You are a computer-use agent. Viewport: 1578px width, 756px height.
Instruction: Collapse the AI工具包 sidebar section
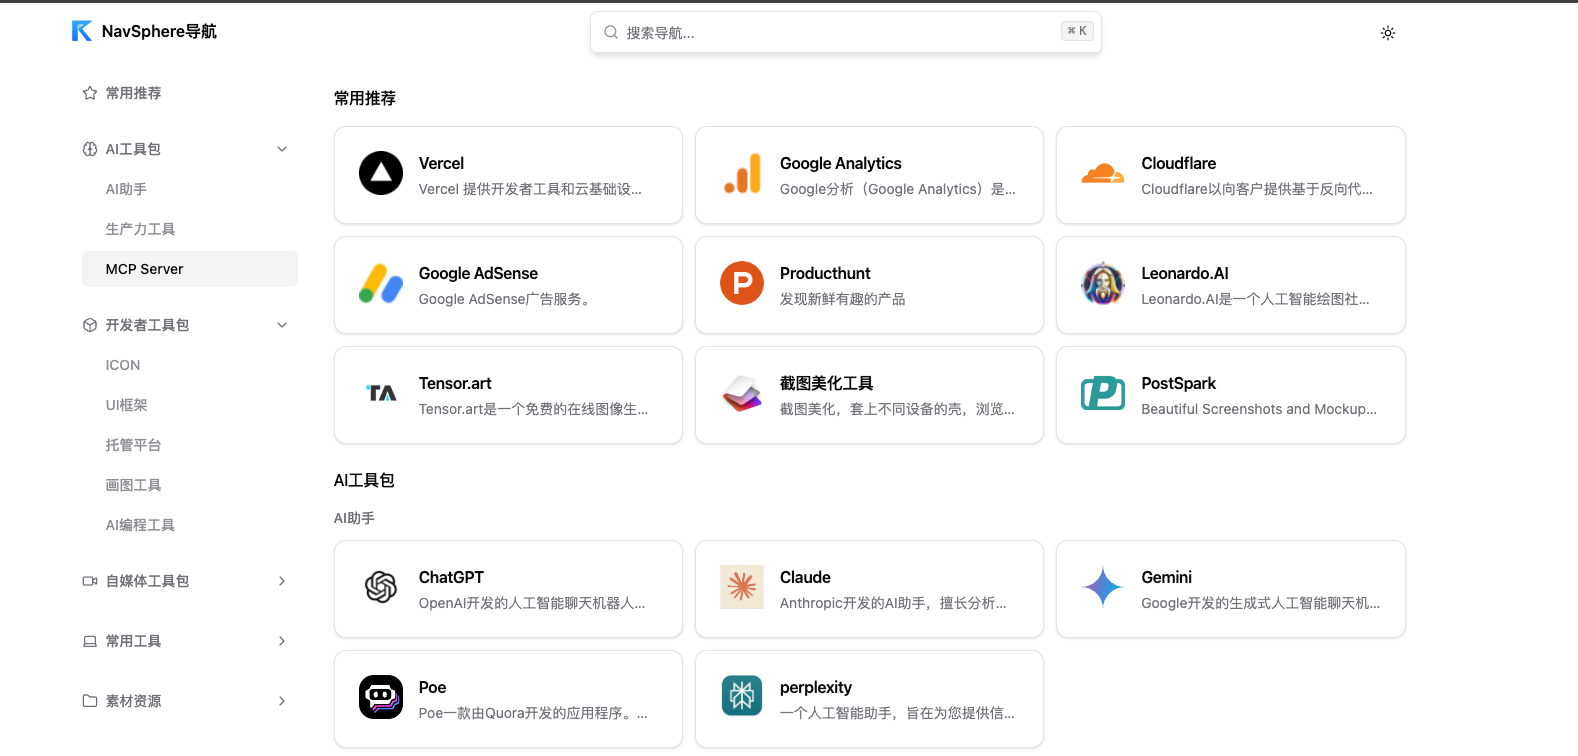coord(282,149)
